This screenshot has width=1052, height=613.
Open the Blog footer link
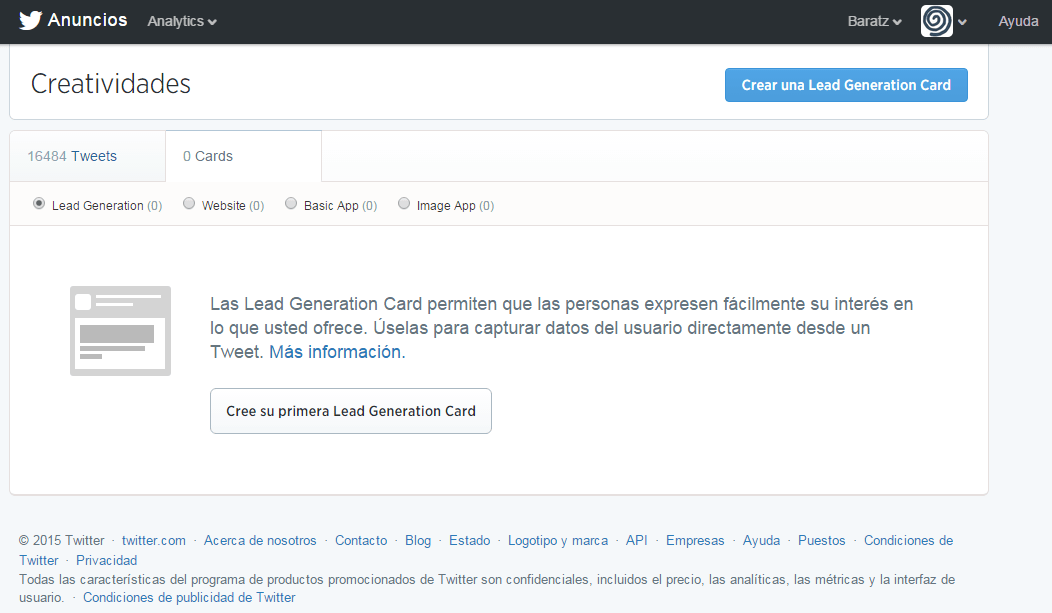click(x=418, y=541)
